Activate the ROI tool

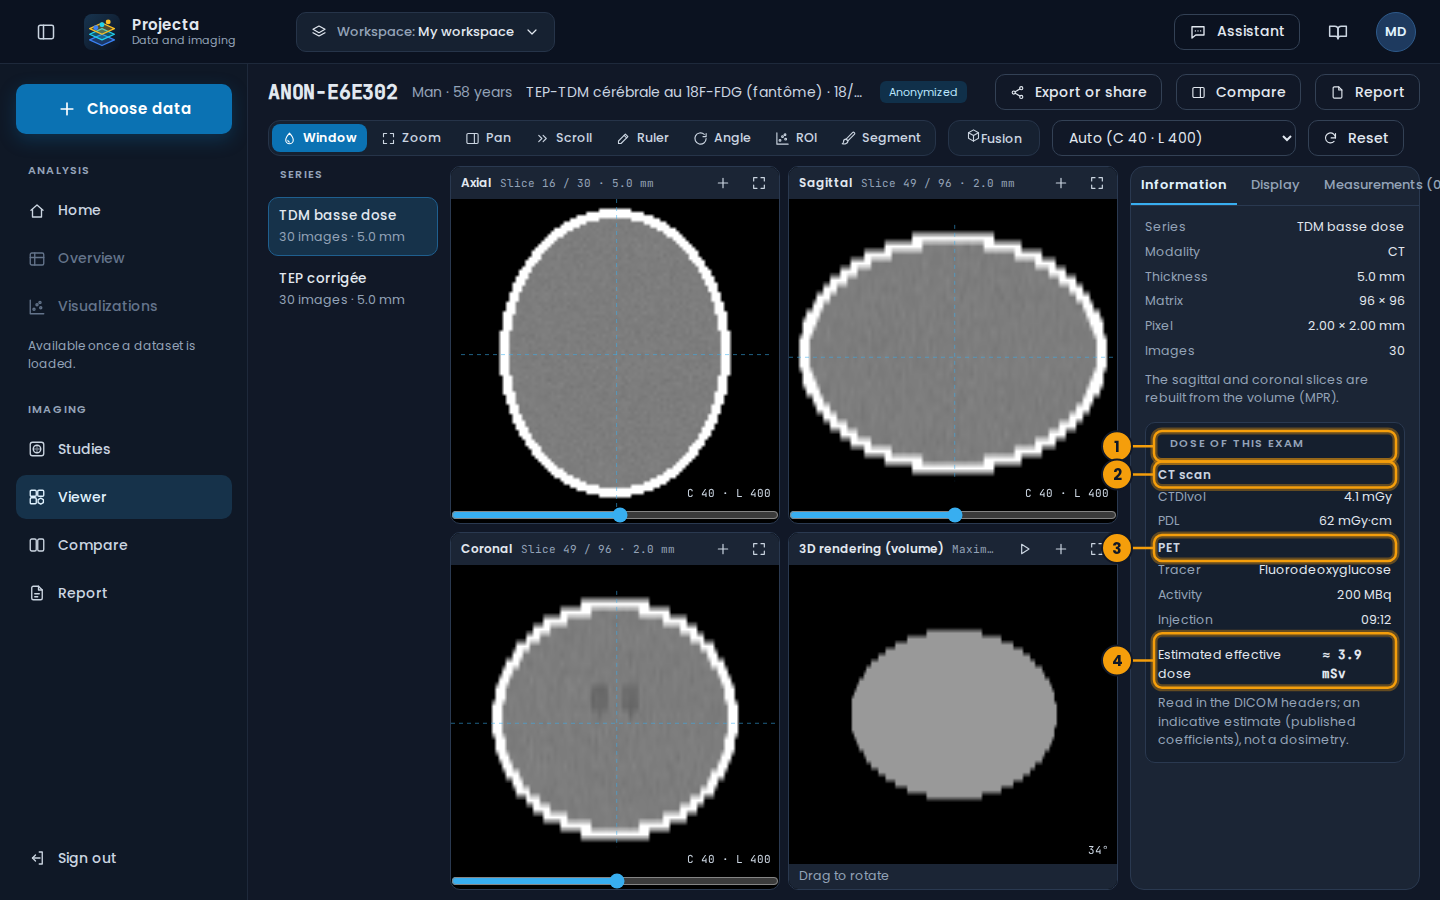796,138
